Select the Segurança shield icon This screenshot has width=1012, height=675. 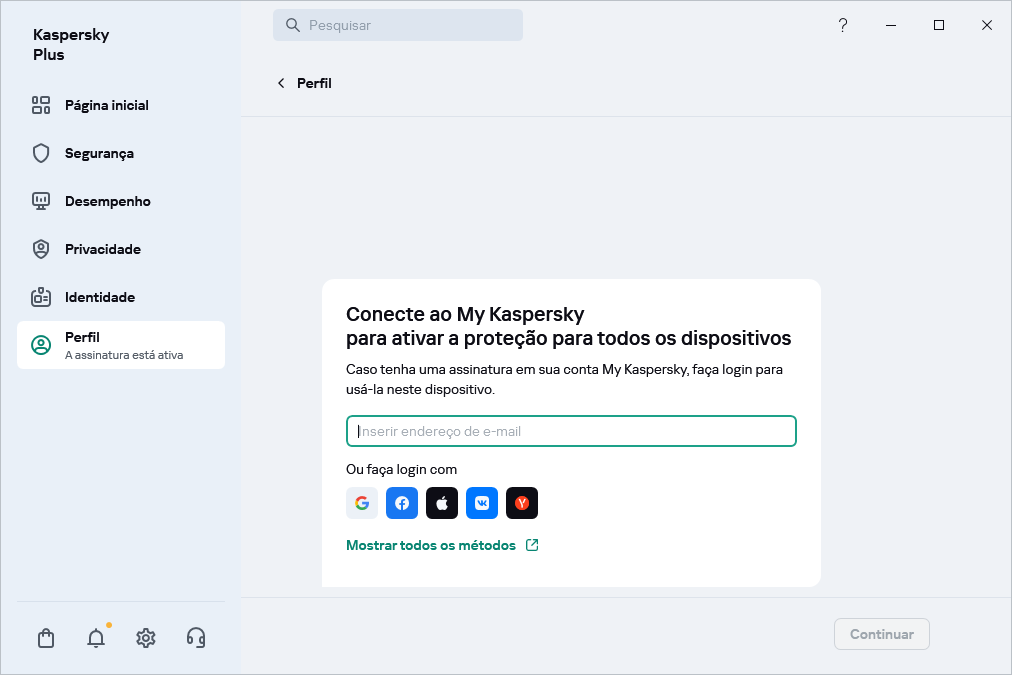[40, 153]
